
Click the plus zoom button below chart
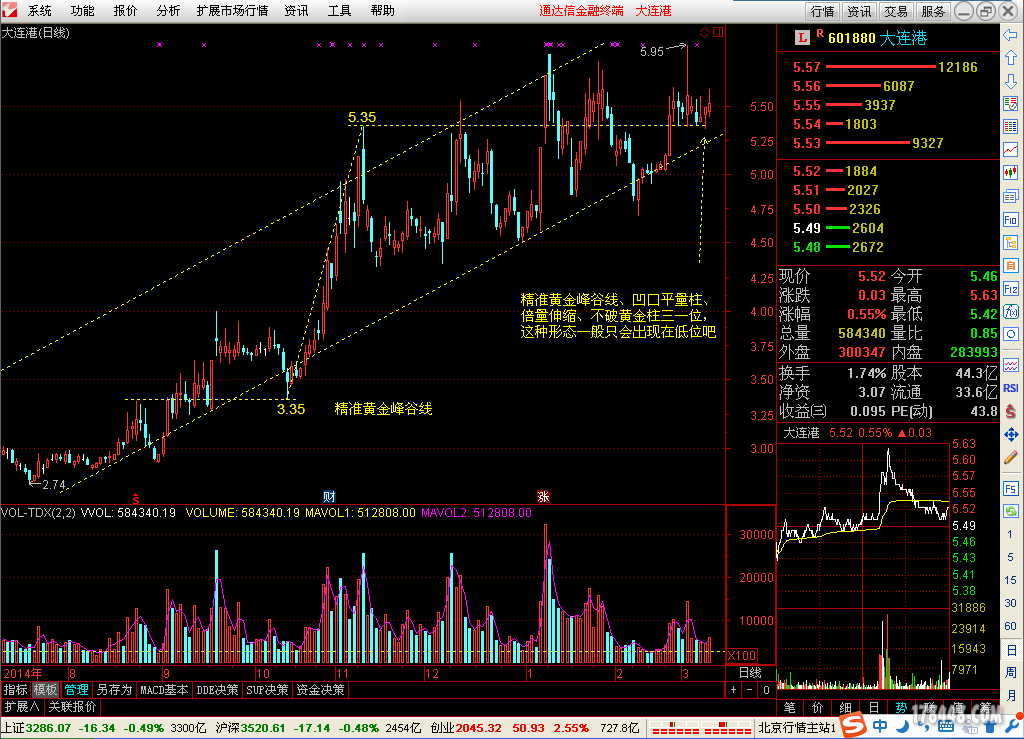pos(733,689)
